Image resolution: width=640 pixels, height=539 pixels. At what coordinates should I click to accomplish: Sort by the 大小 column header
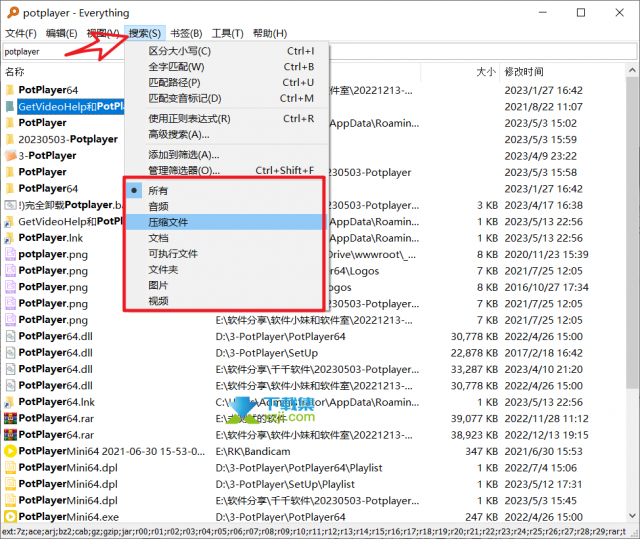pyautogui.click(x=486, y=72)
